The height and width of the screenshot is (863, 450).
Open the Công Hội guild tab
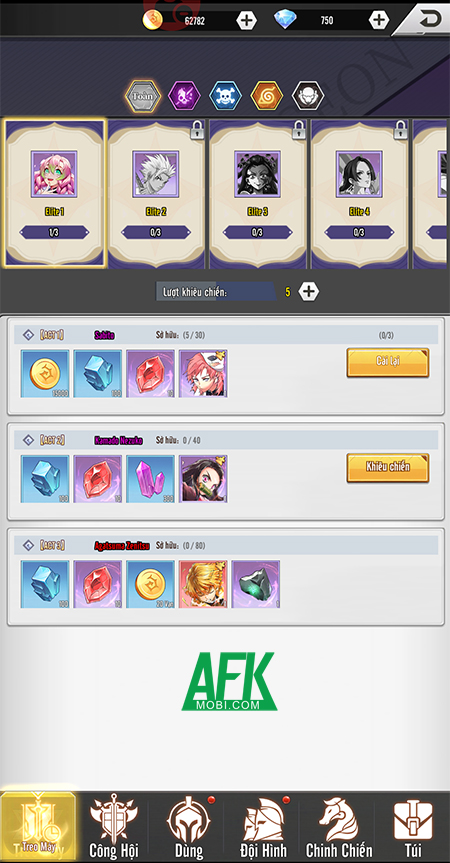click(113, 827)
